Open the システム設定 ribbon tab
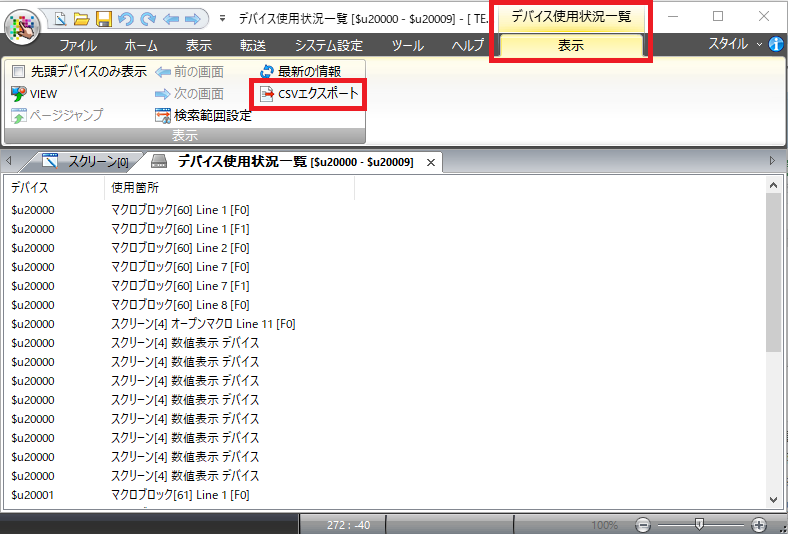The height and width of the screenshot is (534, 788). click(329, 46)
